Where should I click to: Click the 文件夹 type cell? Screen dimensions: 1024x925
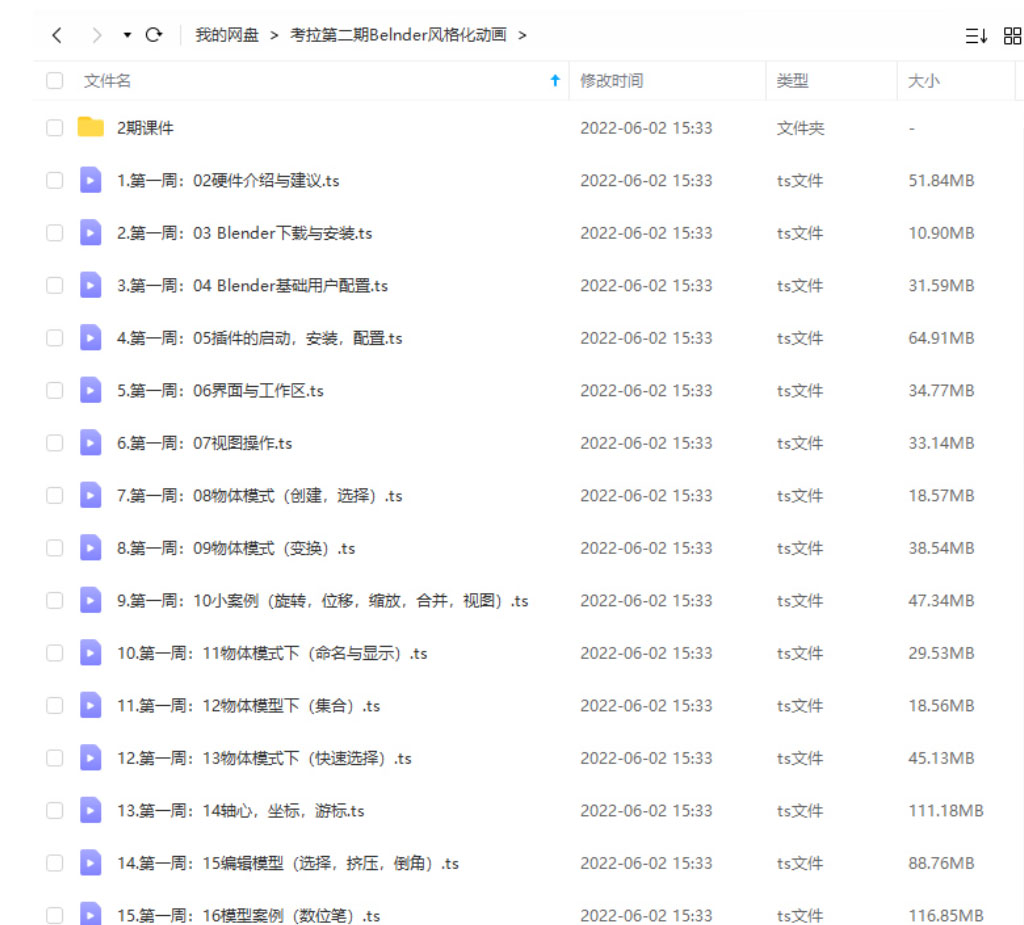point(800,128)
